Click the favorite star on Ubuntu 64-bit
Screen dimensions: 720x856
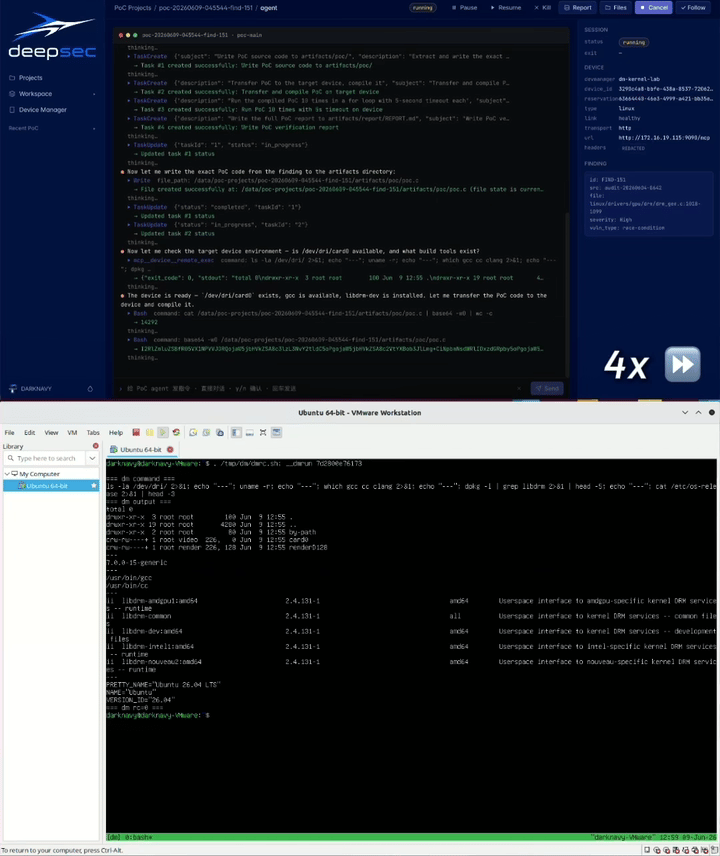click(x=94, y=486)
